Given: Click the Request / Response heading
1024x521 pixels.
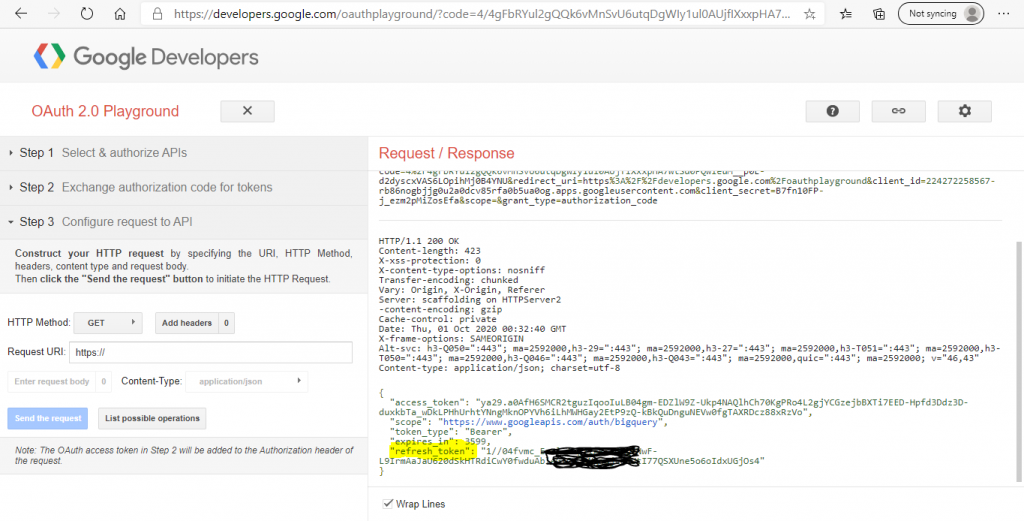Looking at the screenshot, I should pos(447,153).
